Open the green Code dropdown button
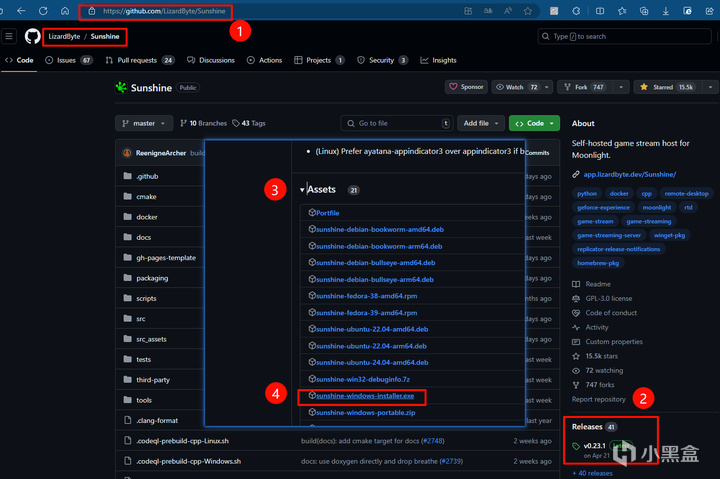 (534, 123)
